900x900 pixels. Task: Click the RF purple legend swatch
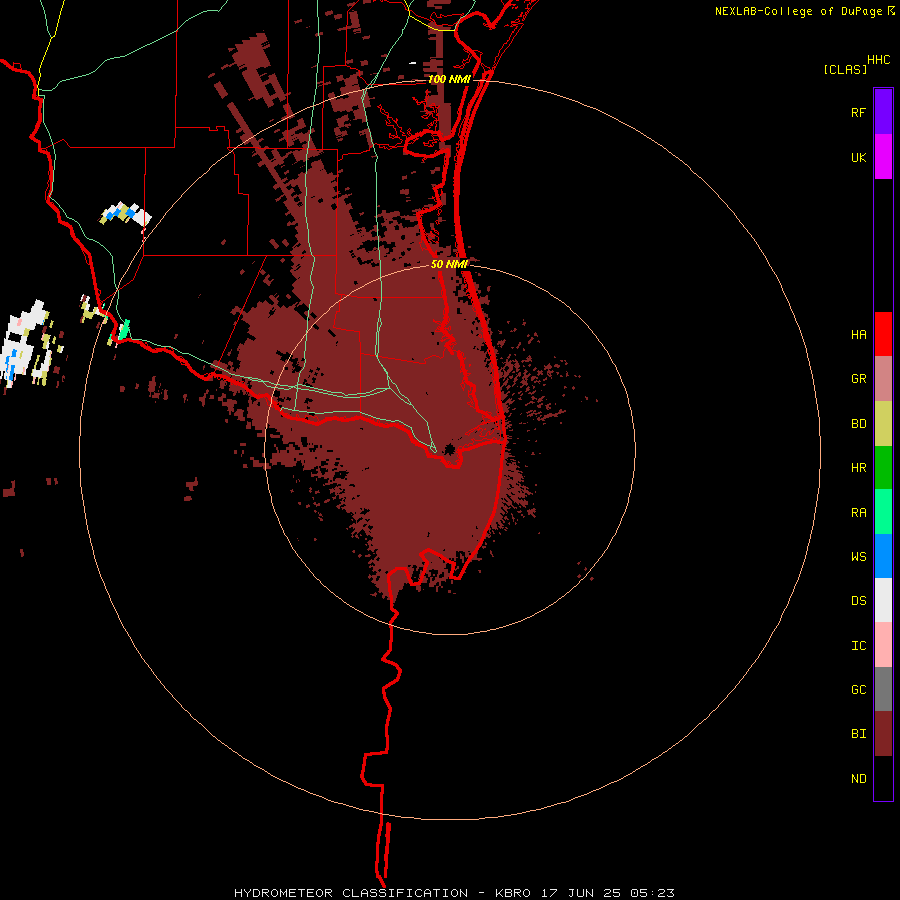pos(883,112)
